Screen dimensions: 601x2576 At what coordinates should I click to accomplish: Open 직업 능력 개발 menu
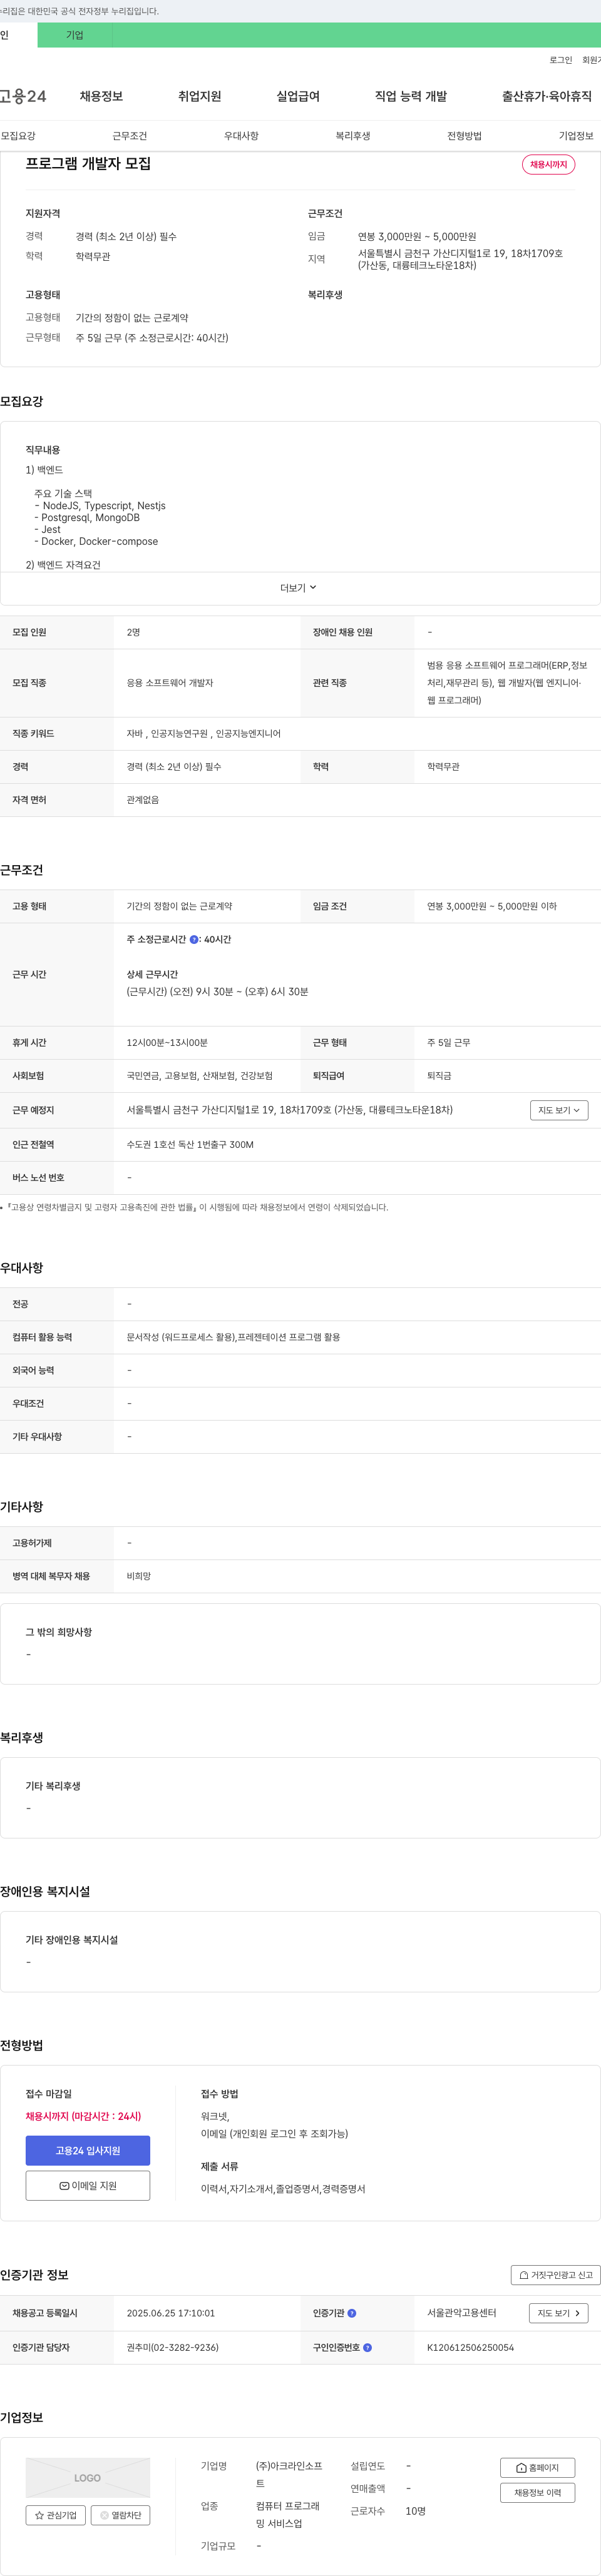tap(411, 96)
